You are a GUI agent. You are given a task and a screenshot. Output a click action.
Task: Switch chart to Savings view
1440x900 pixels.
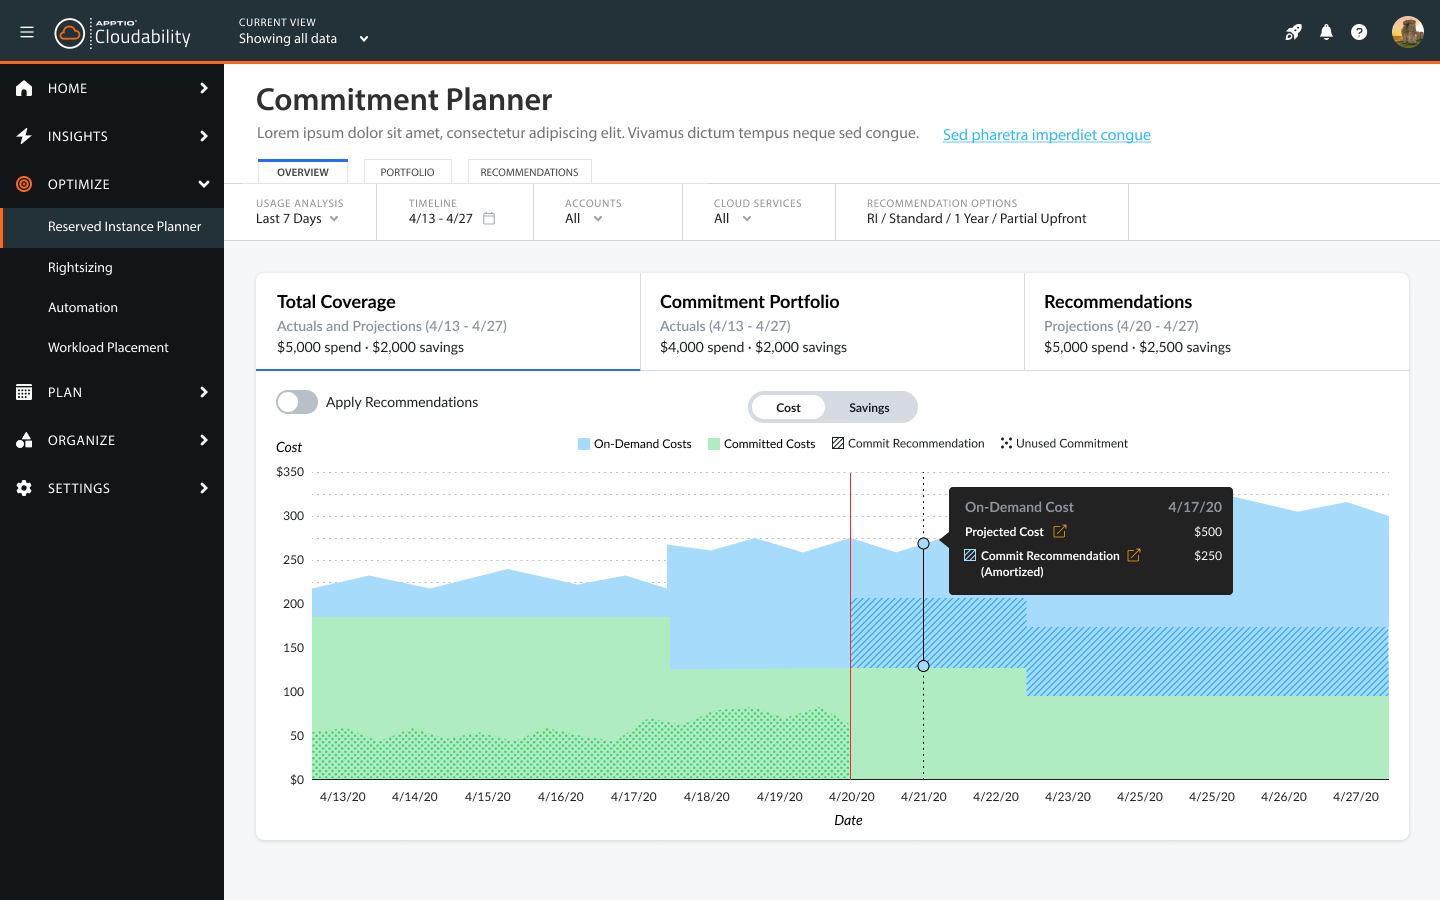tap(868, 407)
